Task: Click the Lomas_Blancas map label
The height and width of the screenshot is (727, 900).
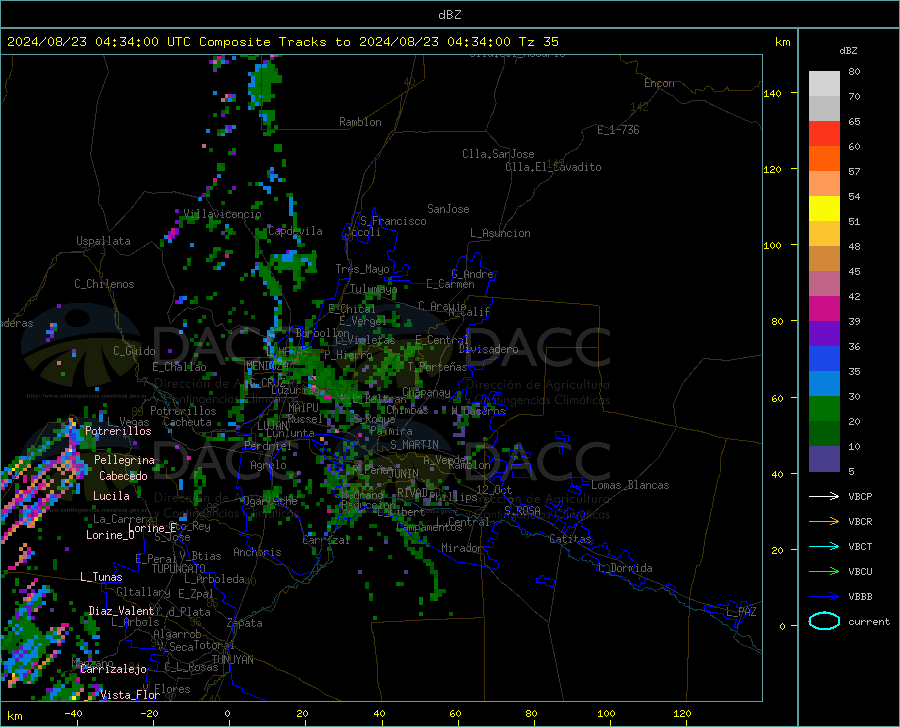Action: click(630, 485)
